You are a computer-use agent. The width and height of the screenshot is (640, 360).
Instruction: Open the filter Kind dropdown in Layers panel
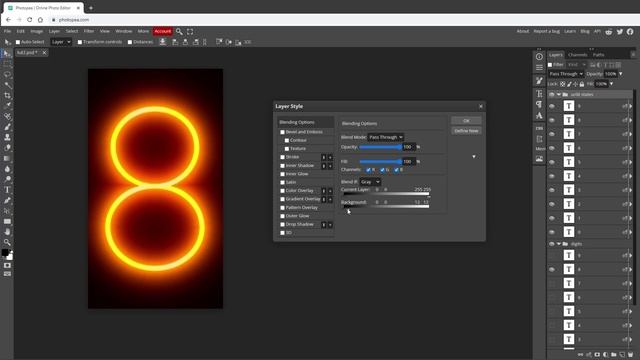click(576, 64)
